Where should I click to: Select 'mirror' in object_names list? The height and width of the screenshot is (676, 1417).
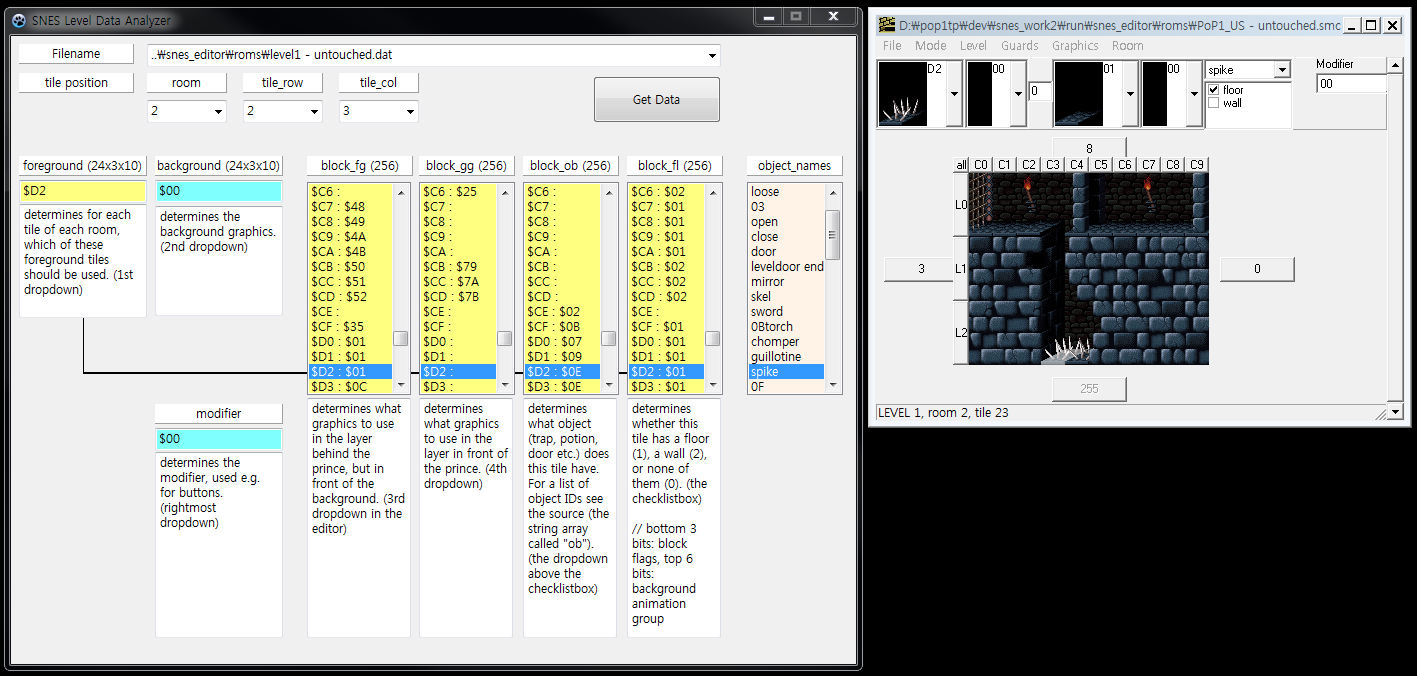(x=786, y=282)
